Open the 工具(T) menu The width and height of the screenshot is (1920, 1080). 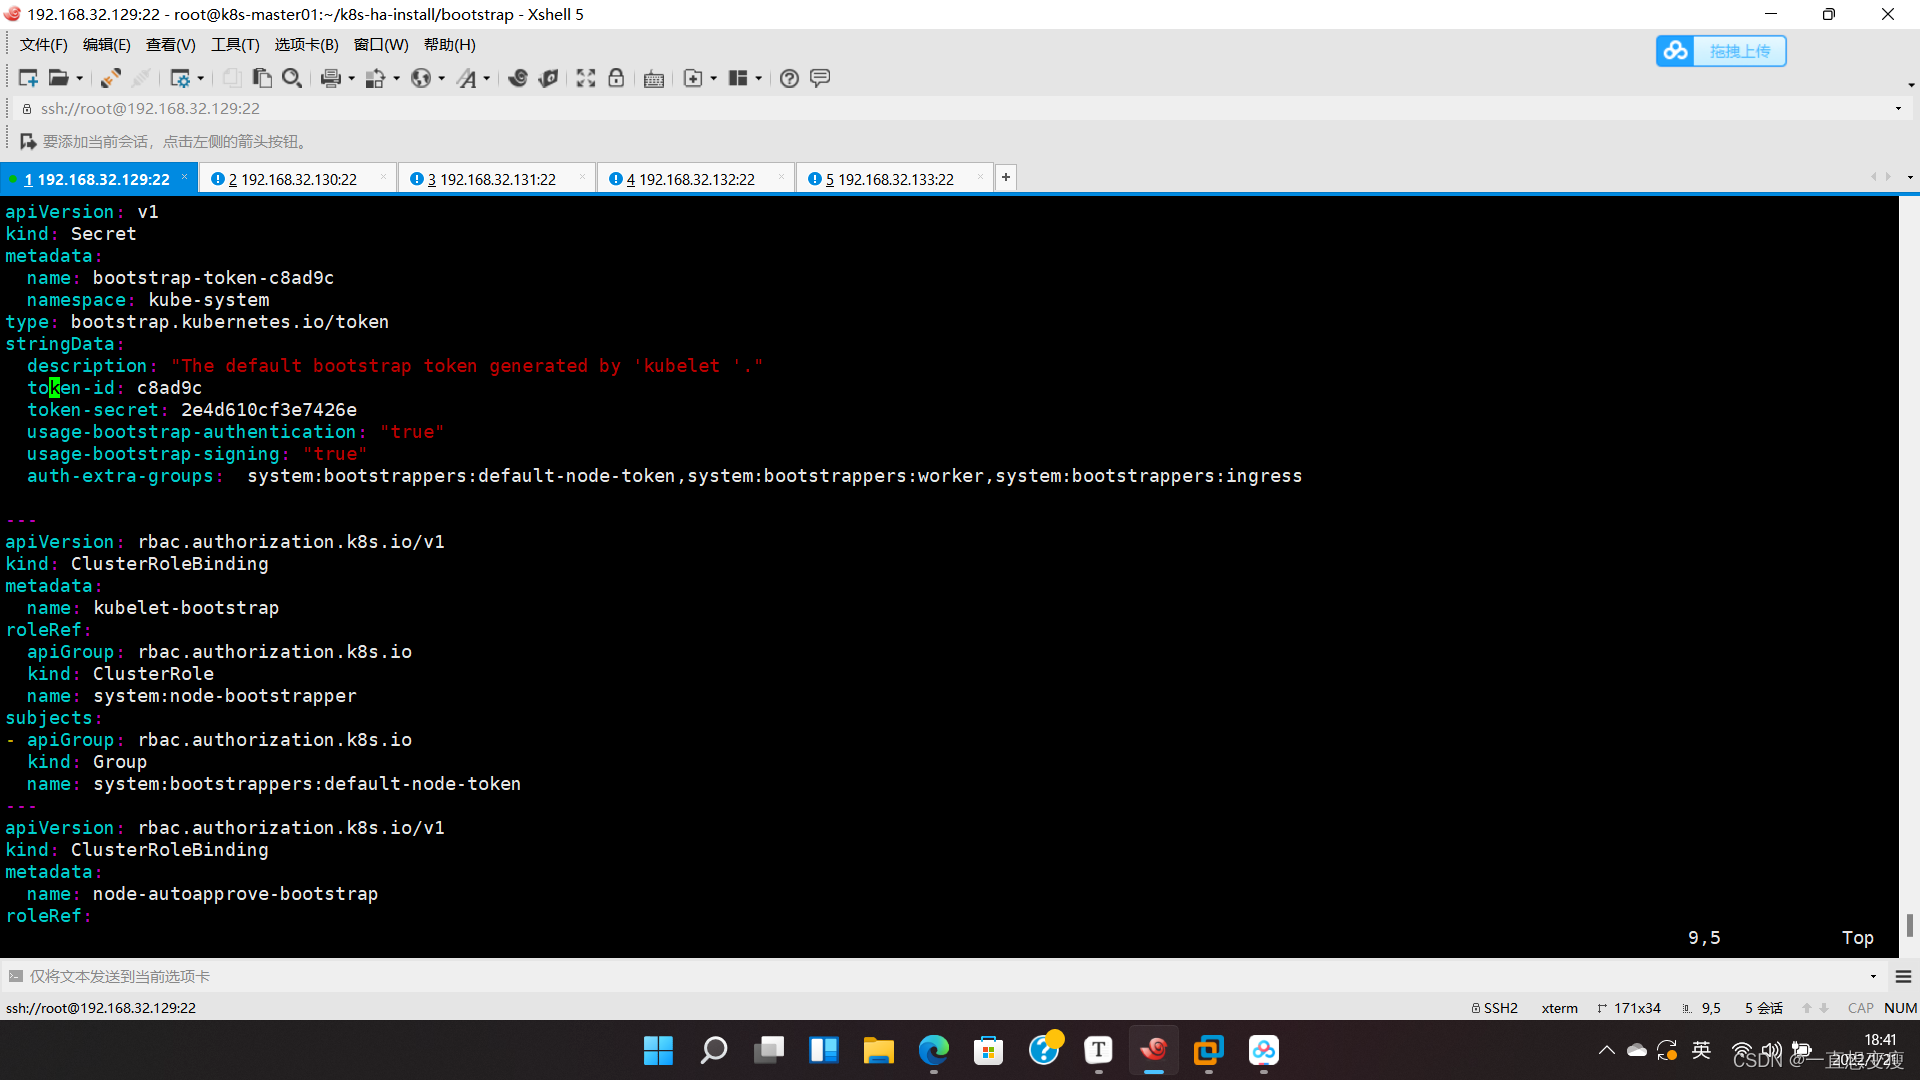235,45
